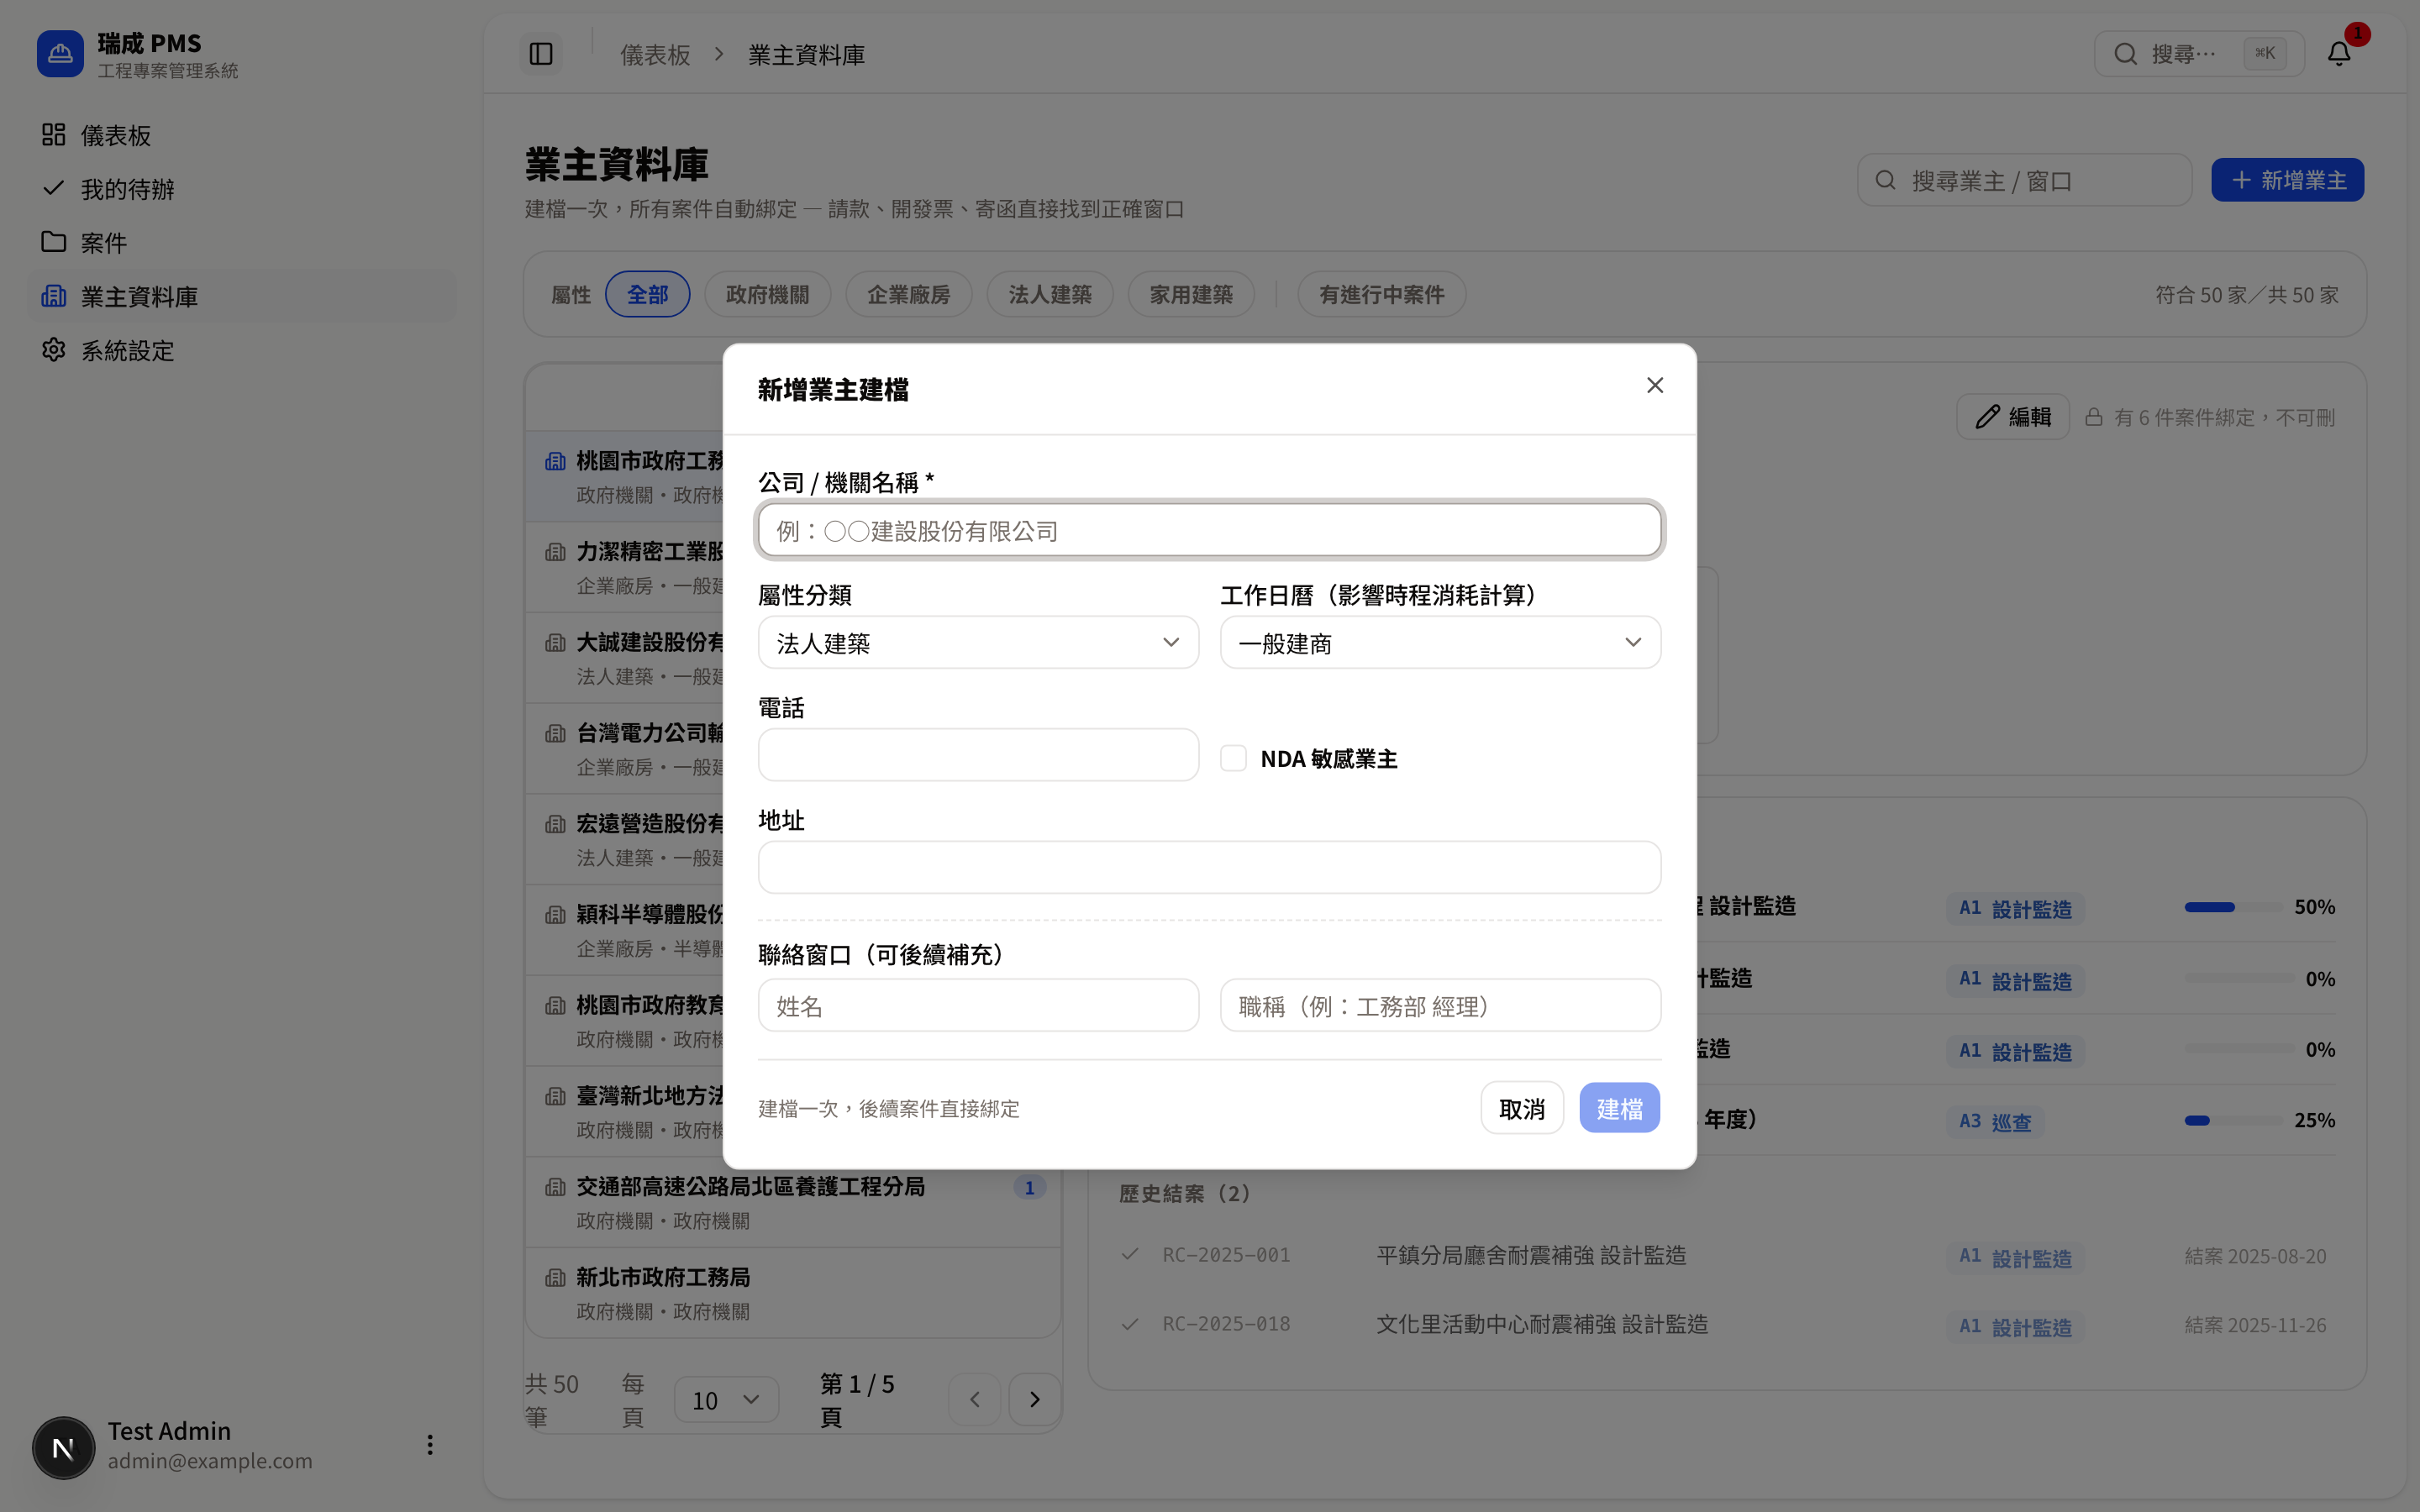Click the 儀表板 breadcrumb link
The image size is (2420, 1512).
tap(655, 55)
